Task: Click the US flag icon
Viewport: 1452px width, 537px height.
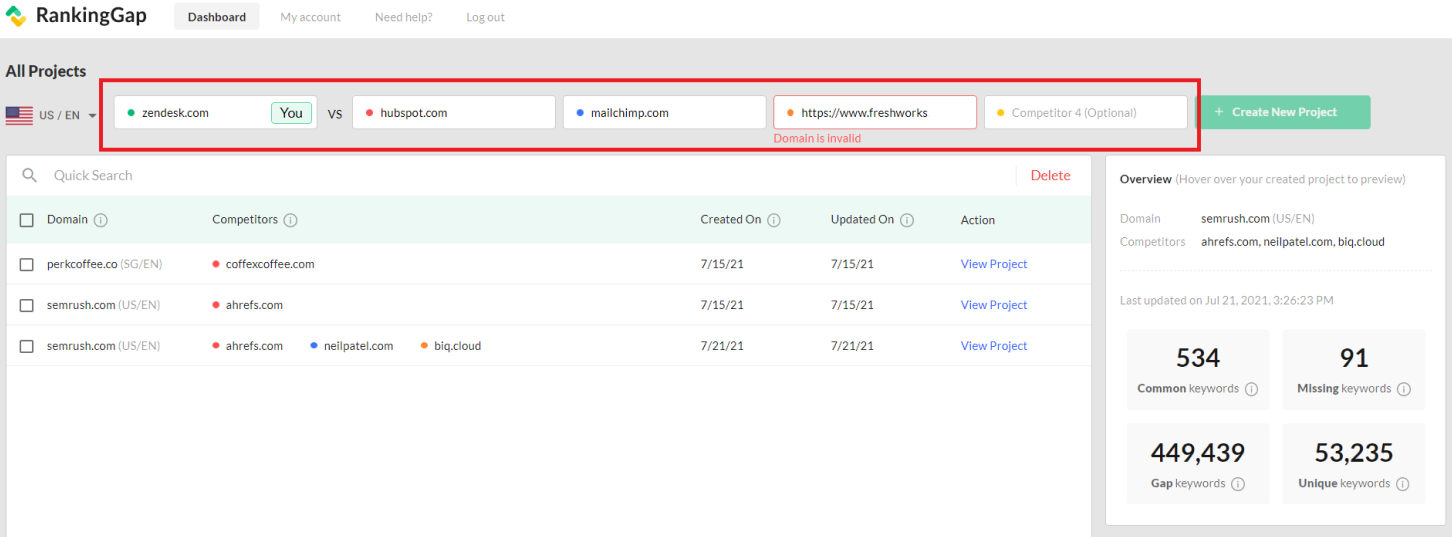Action: [x=19, y=115]
